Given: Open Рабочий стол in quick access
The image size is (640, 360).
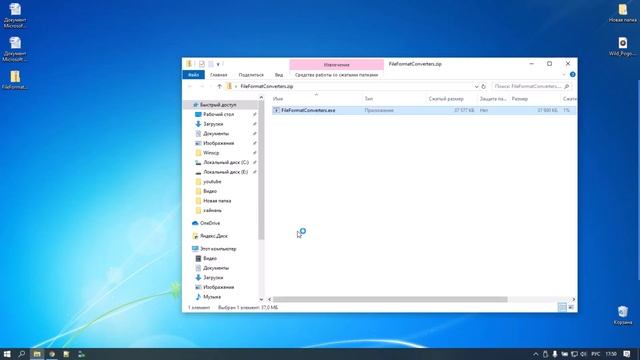Looking at the screenshot, I should tap(218, 115).
